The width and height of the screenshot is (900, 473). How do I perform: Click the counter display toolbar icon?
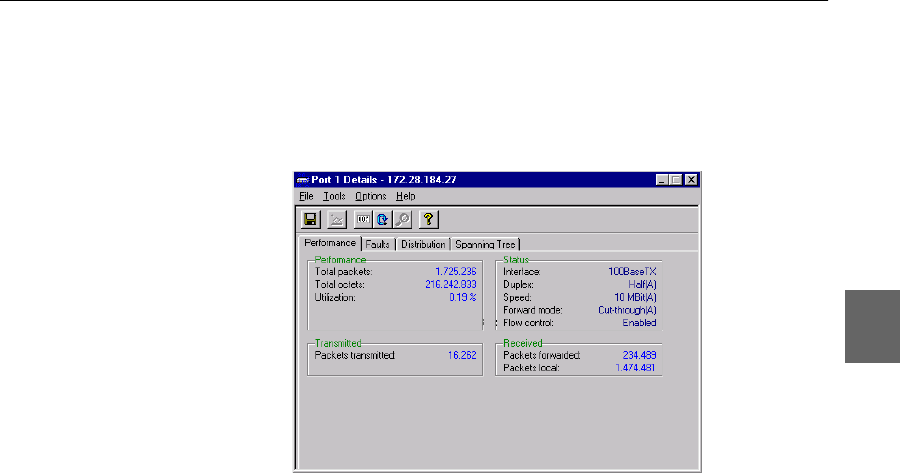(x=363, y=220)
